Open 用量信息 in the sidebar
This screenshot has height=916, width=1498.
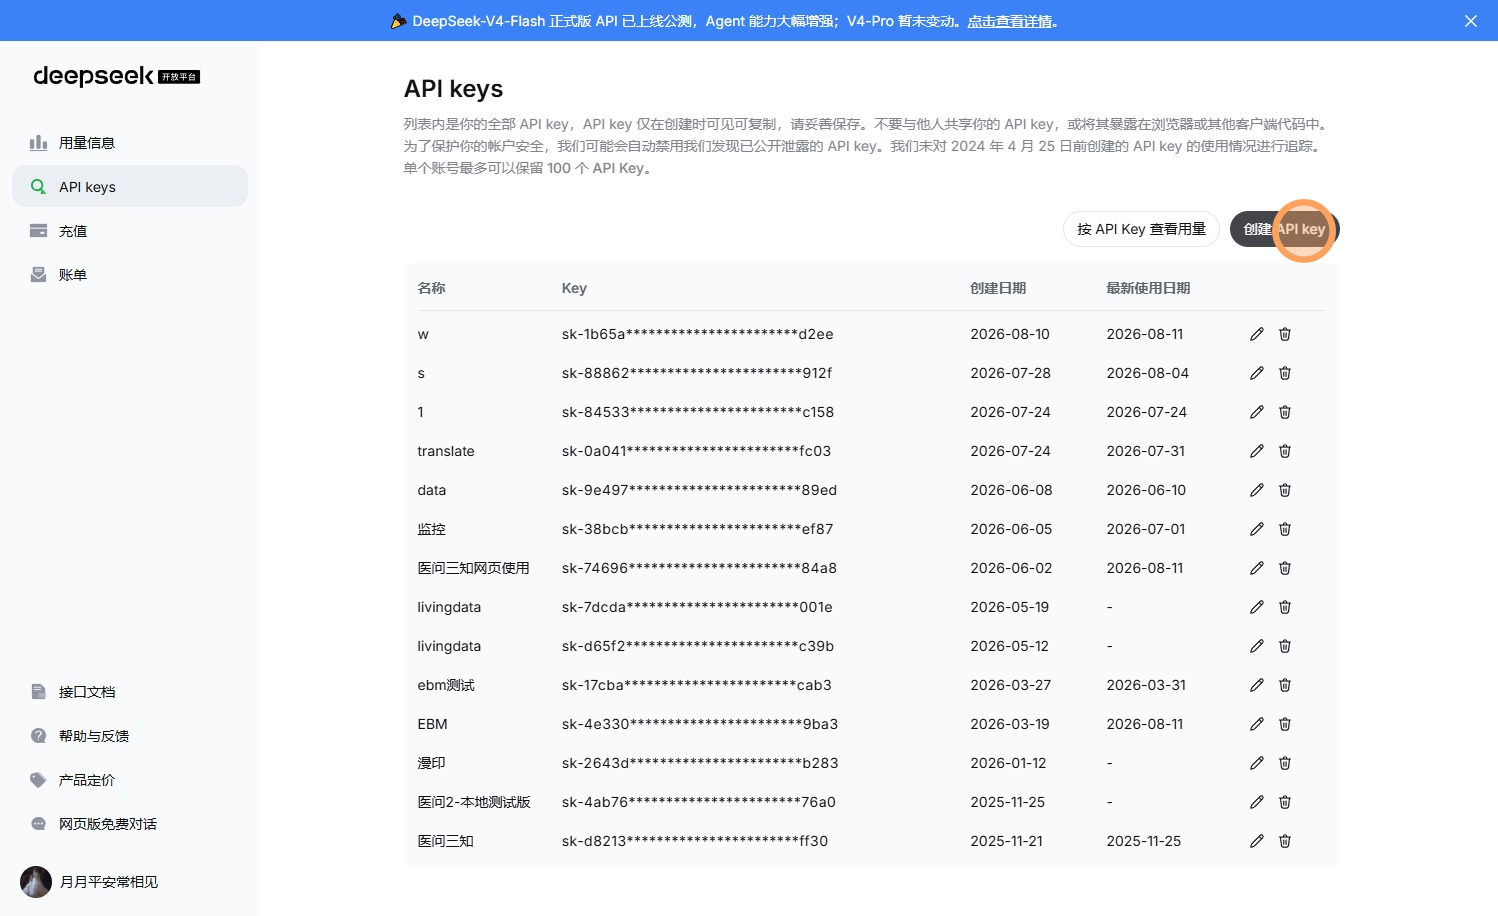click(130, 143)
